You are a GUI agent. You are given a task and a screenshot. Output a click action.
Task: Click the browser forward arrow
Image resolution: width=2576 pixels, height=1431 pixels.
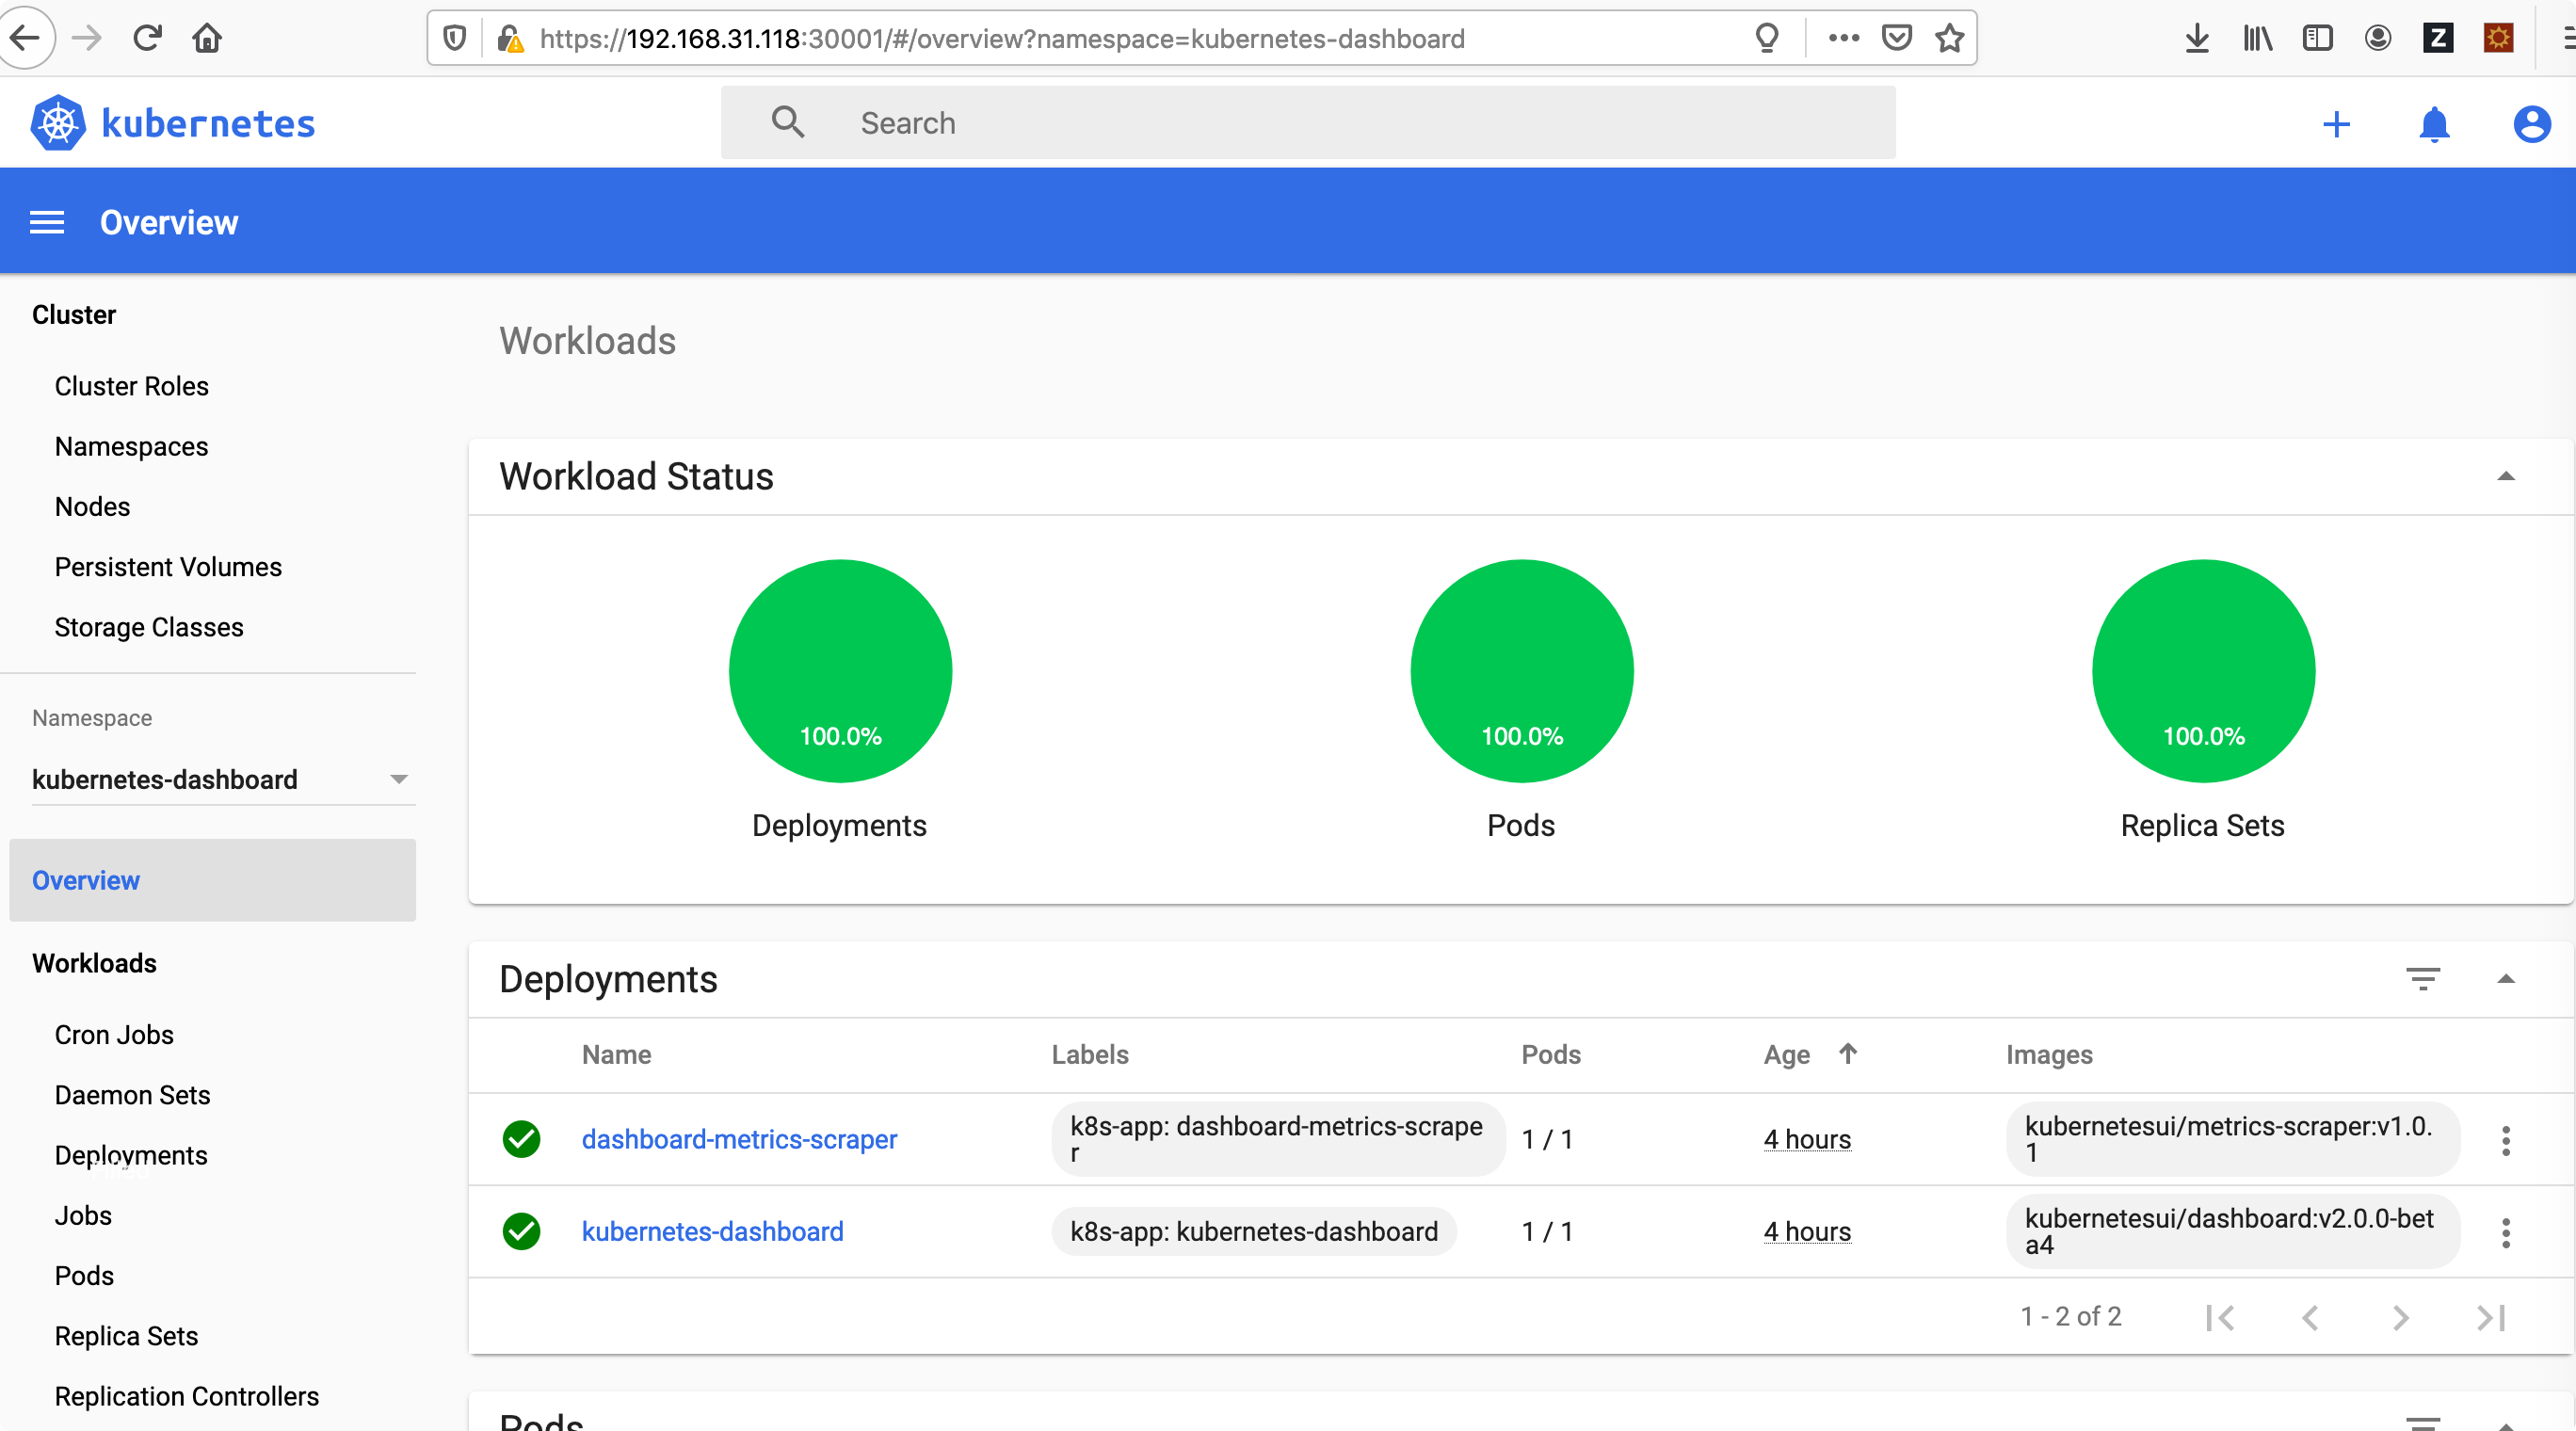[88, 38]
